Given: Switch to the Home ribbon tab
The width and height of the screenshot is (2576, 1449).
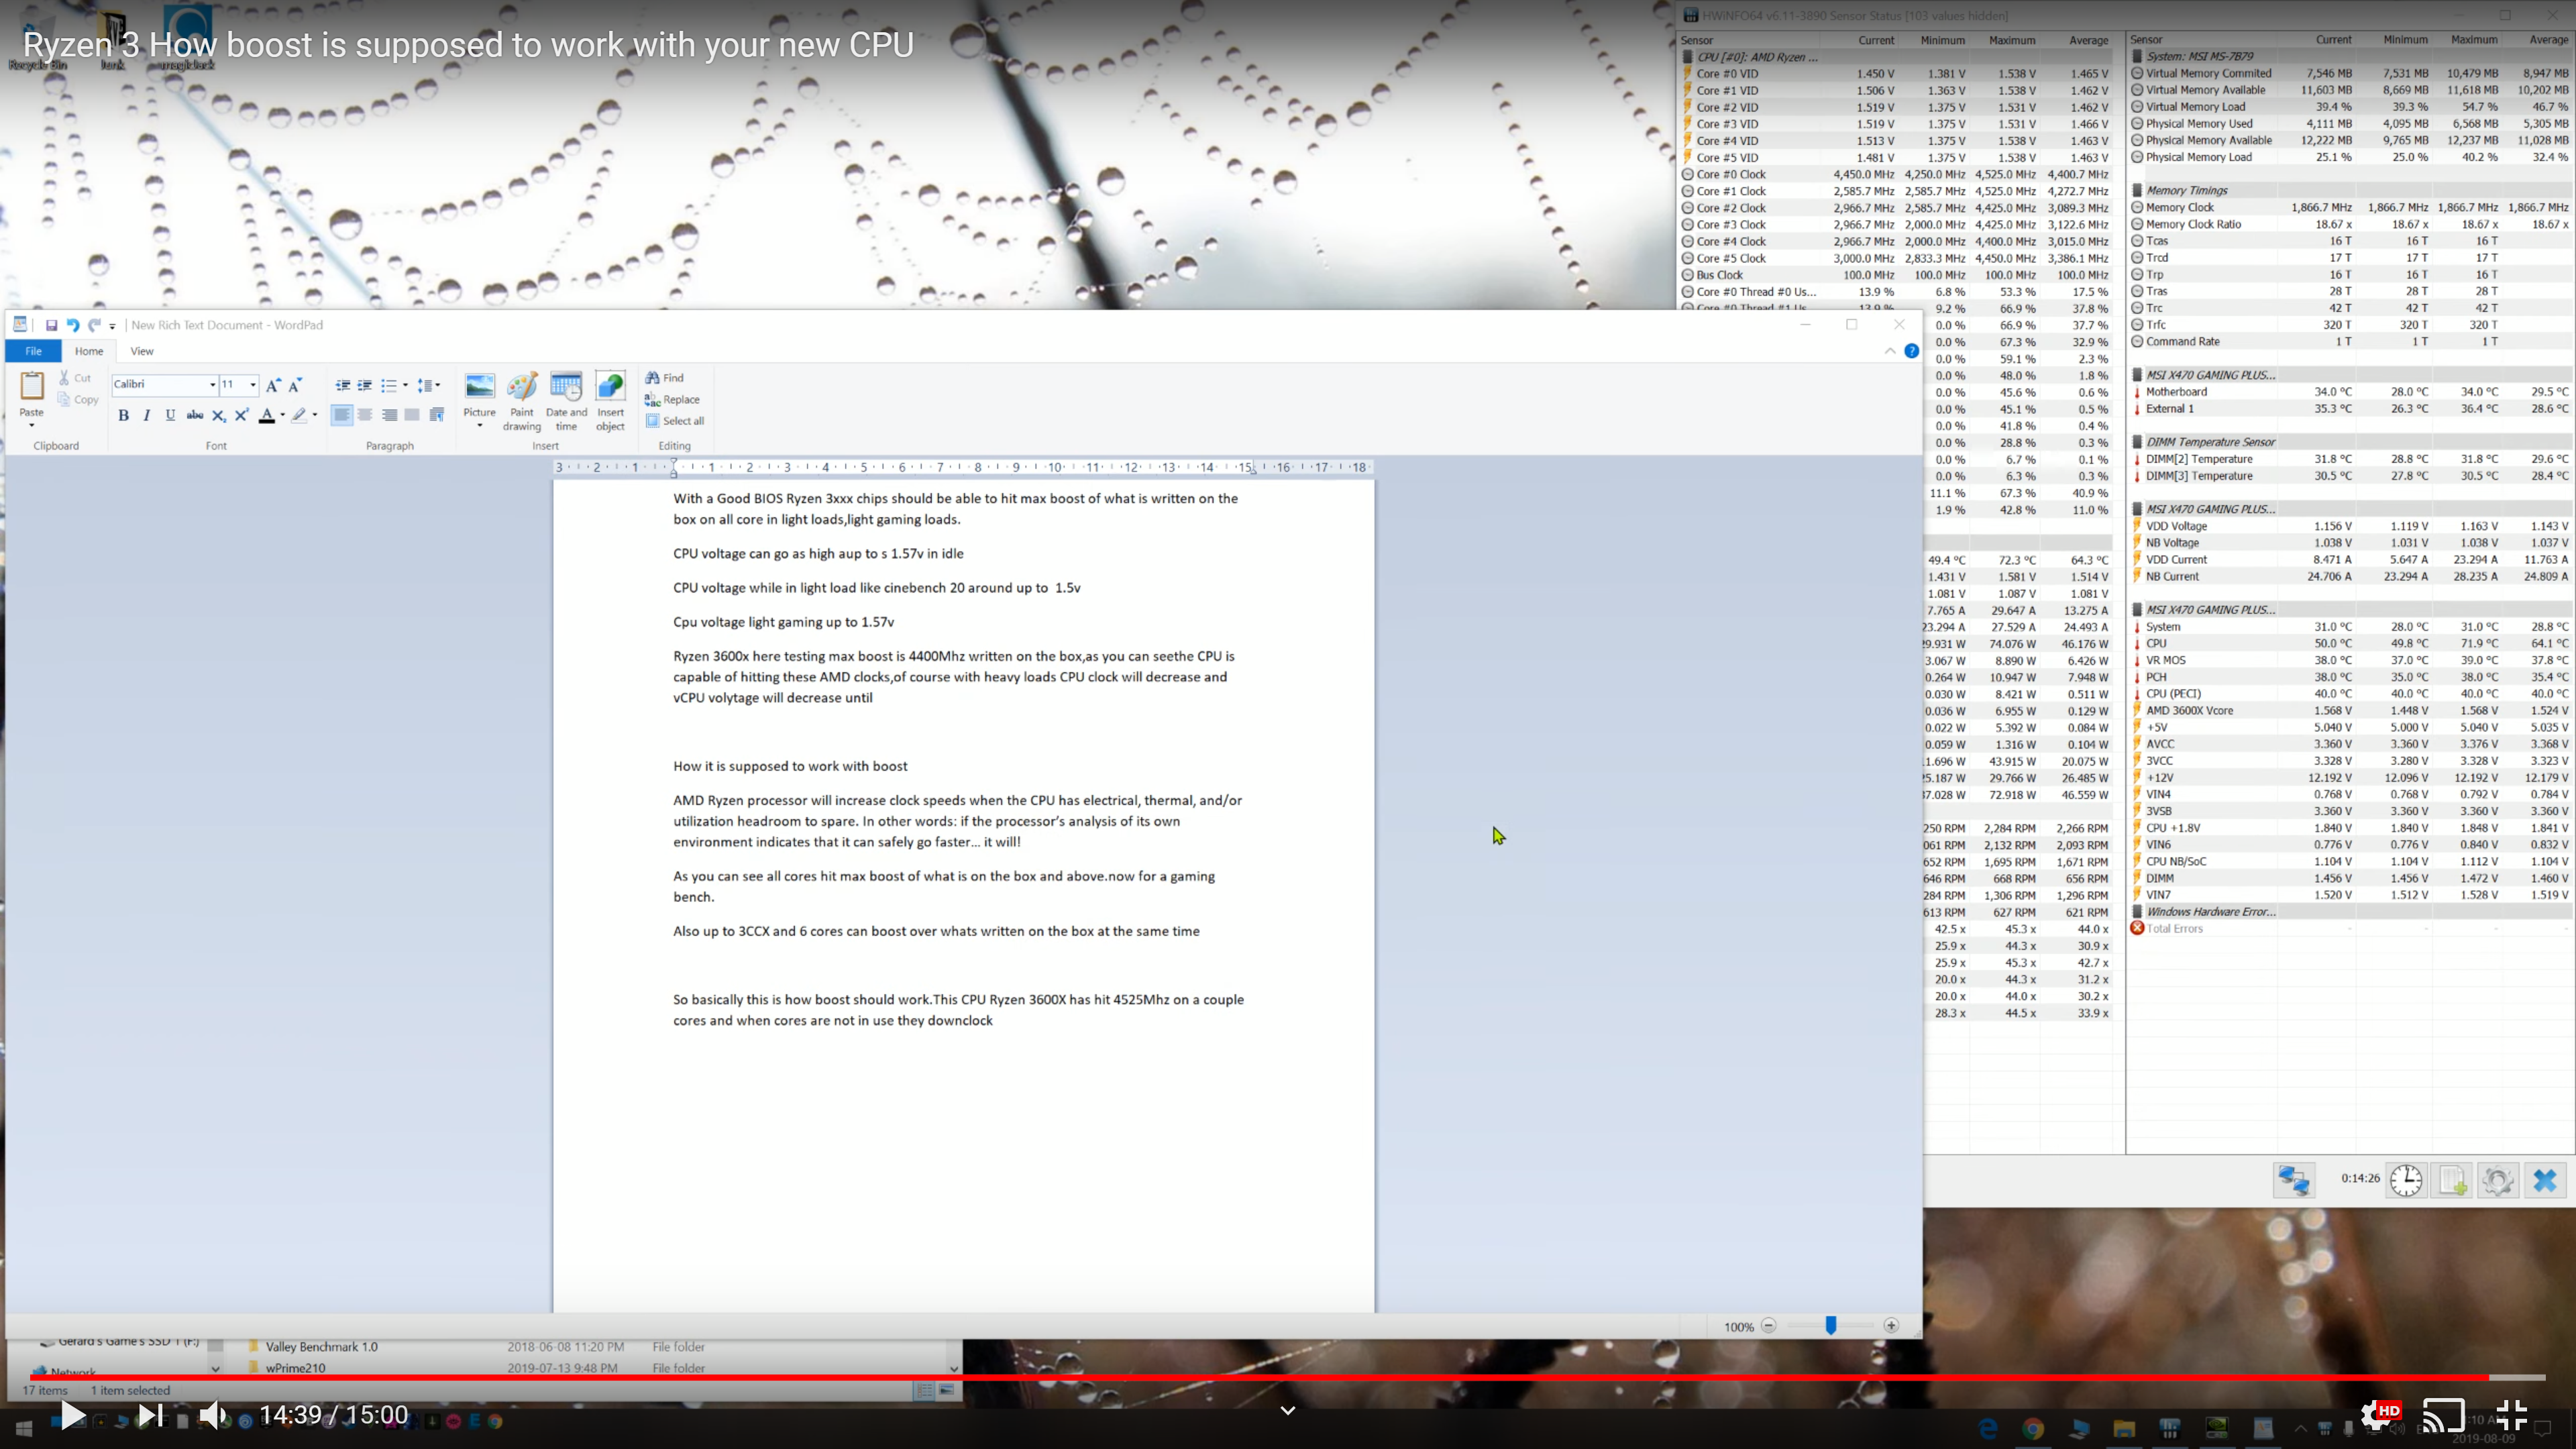Looking at the screenshot, I should click(89, 351).
